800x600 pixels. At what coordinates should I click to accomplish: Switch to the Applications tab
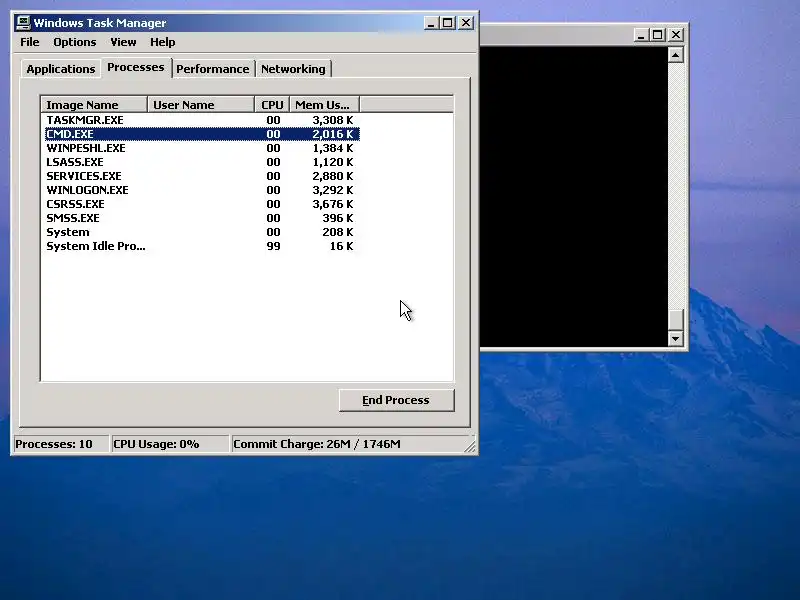61,69
